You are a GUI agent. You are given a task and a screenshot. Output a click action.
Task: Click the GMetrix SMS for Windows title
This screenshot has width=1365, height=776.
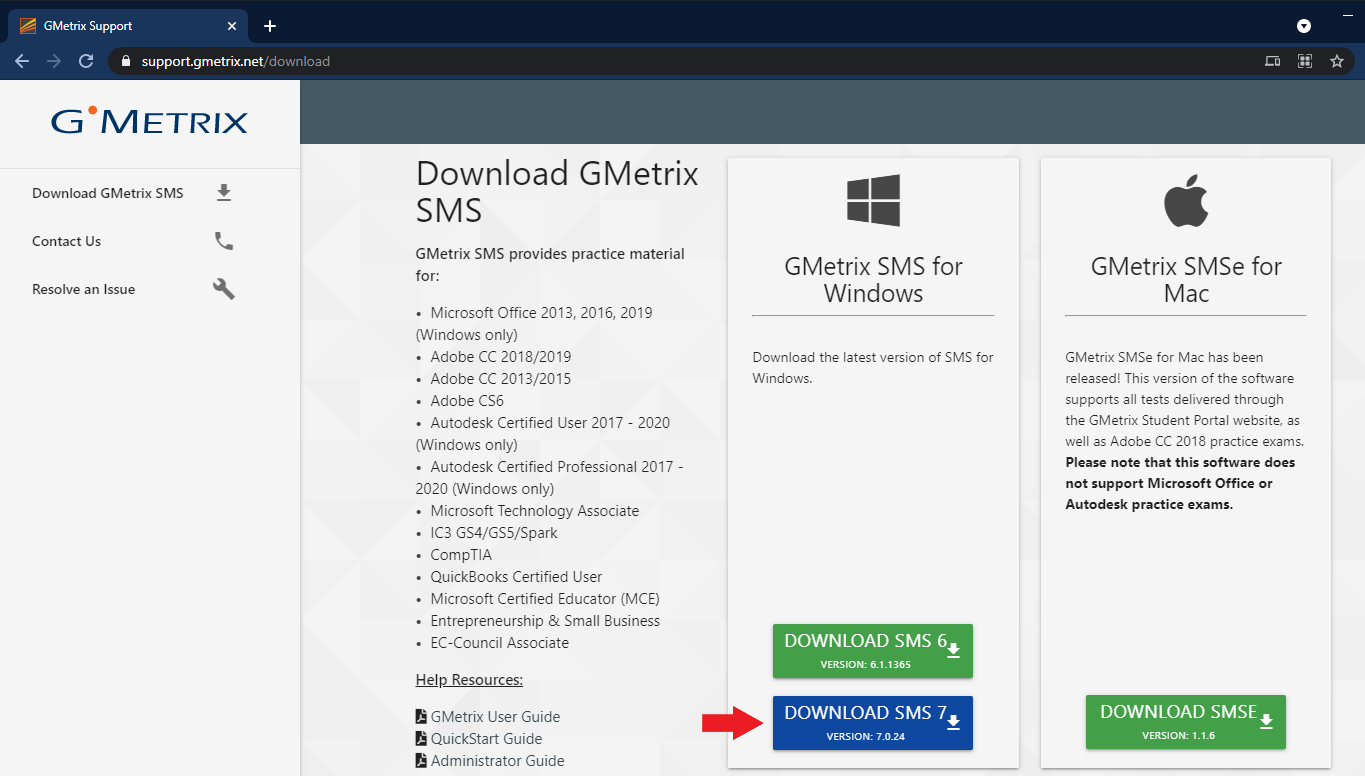[x=873, y=280]
